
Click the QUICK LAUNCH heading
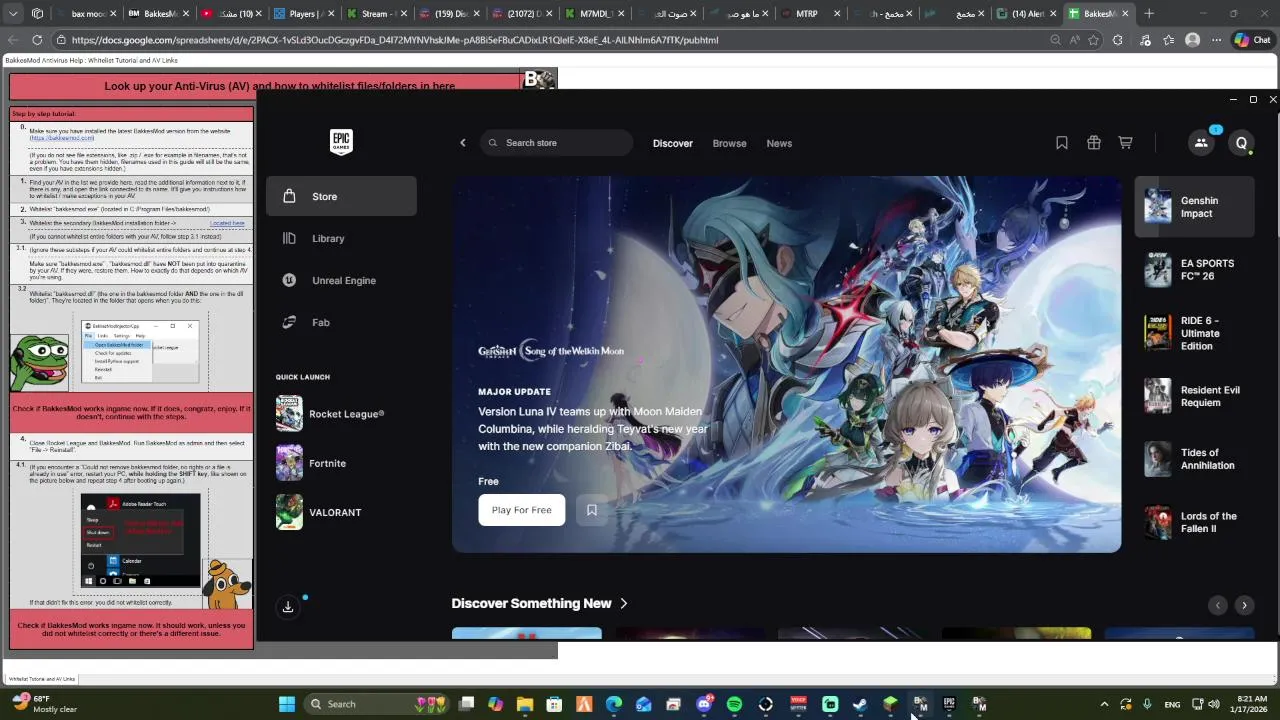[303, 377]
